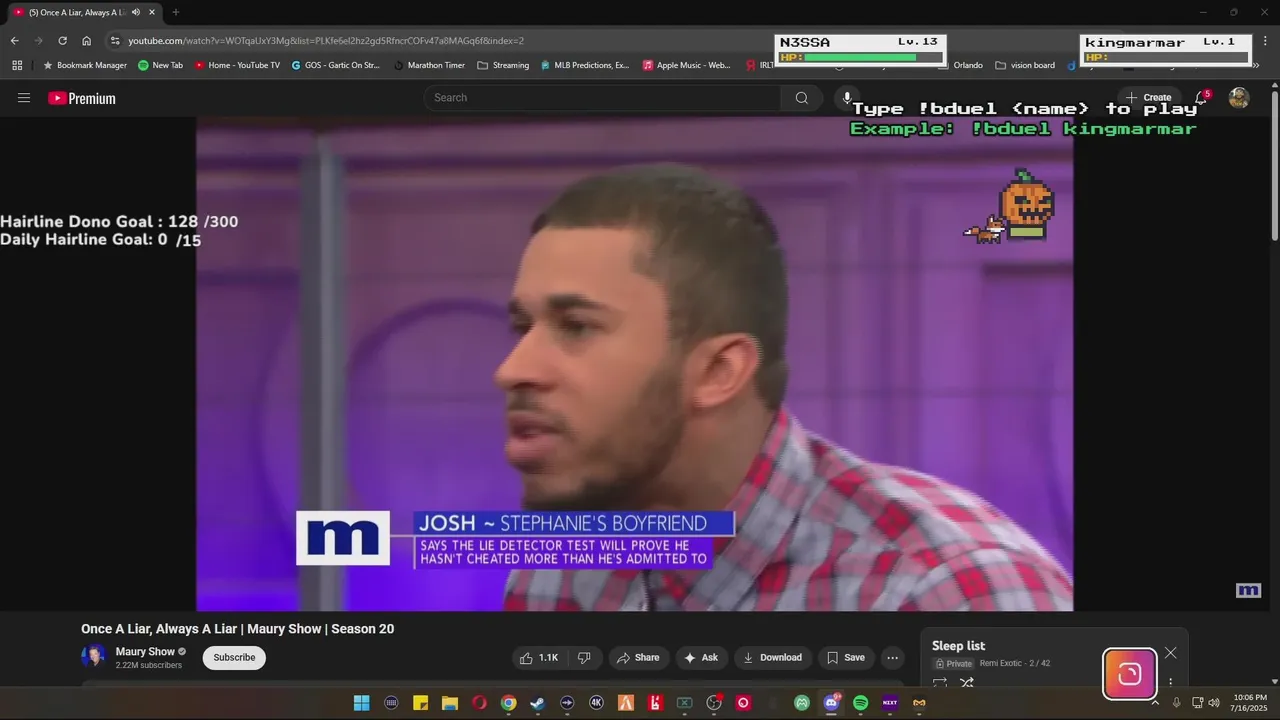Open the YouTube account avatar menu
This screenshot has height=720, width=1280.
click(1239, 97)
